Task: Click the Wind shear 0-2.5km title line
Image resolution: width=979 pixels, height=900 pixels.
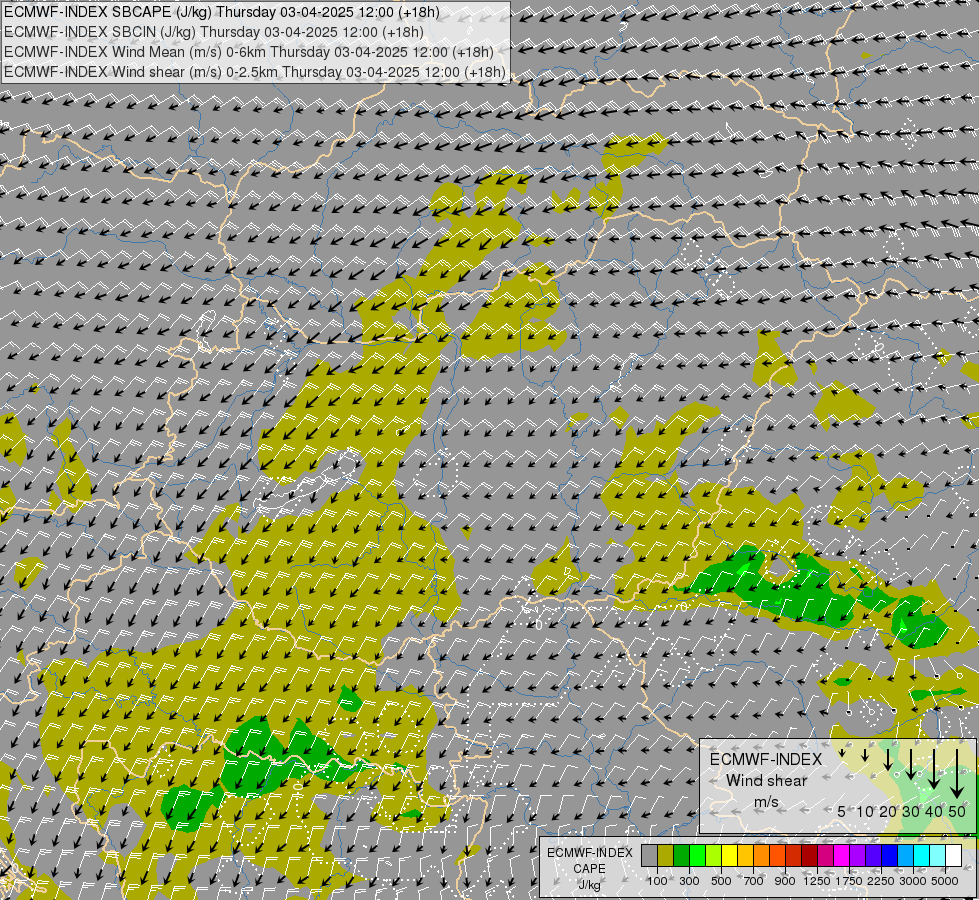Action: (x=255, y=72)
